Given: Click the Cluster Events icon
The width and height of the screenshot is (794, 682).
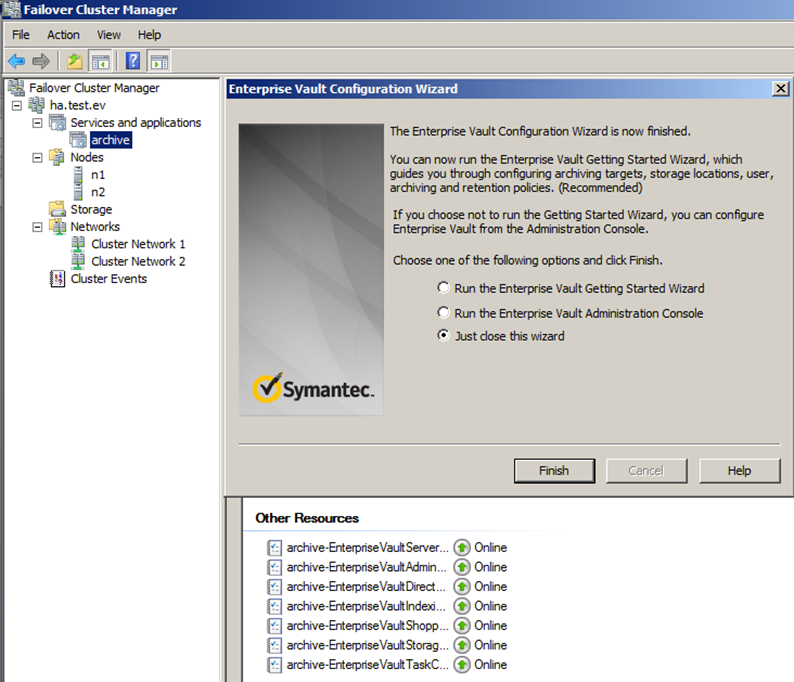Looking at the screenshot, I should point(57,278).
